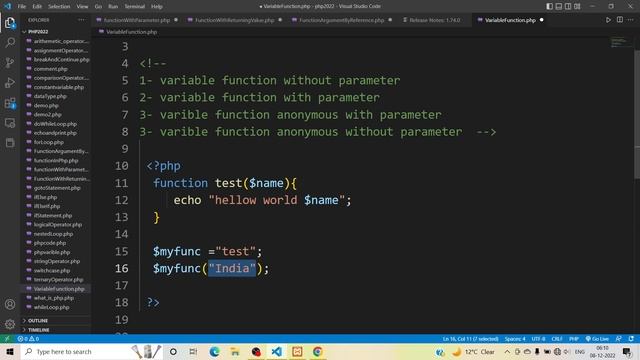Open the errors and warnings indicator
Image resolution: width=640 pixels, height=360 pixels.
[x=28, y=339]
